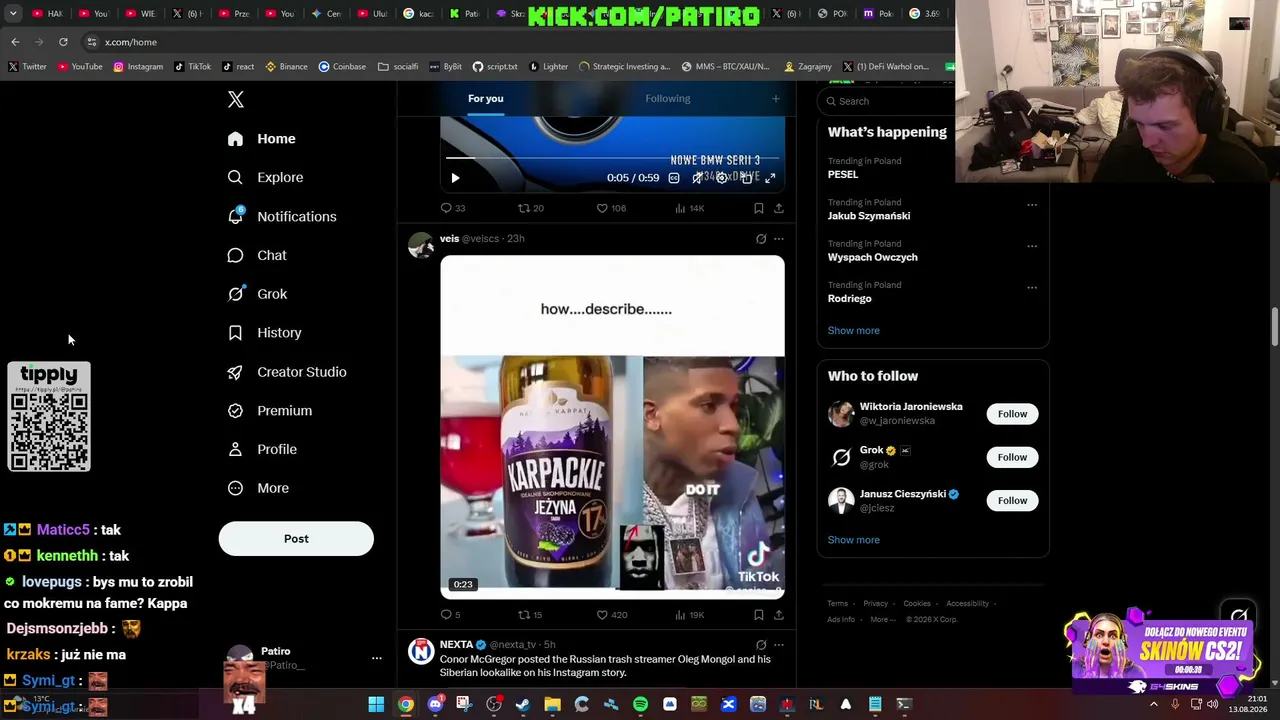Open the socialfi bookmarks folder
Screen dimensions: 1280x720
(x=398, y=67)
